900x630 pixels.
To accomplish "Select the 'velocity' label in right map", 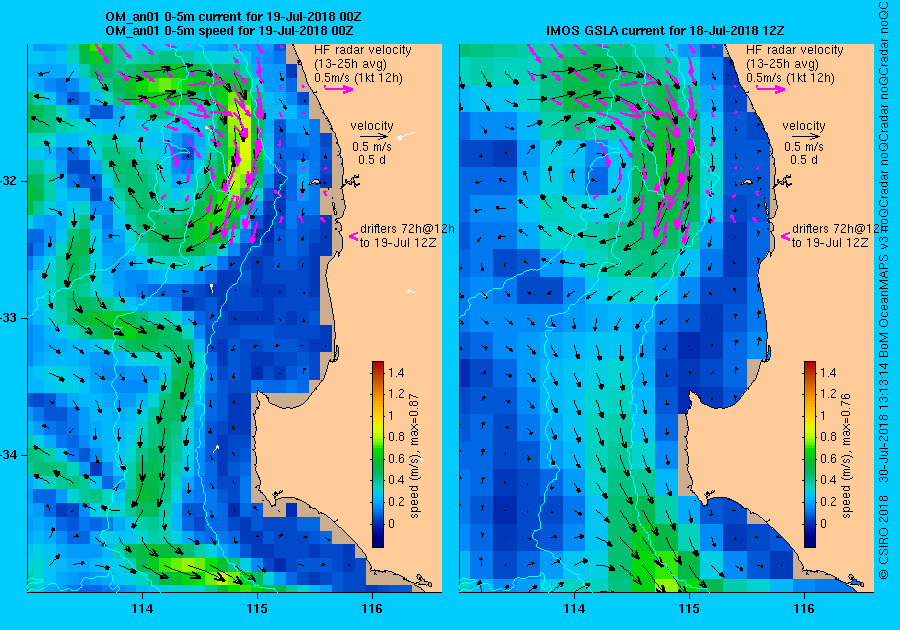I will 804,126.
